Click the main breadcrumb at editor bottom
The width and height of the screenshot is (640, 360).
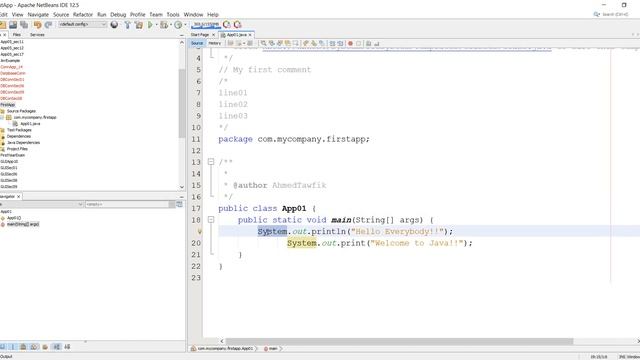coord(273,349)
